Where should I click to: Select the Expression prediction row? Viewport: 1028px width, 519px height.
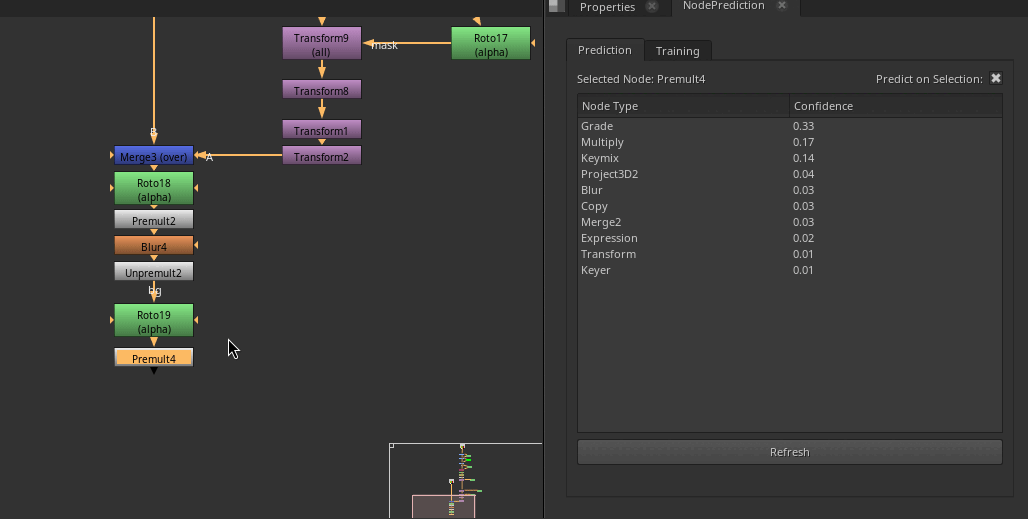tap(789, 238)
